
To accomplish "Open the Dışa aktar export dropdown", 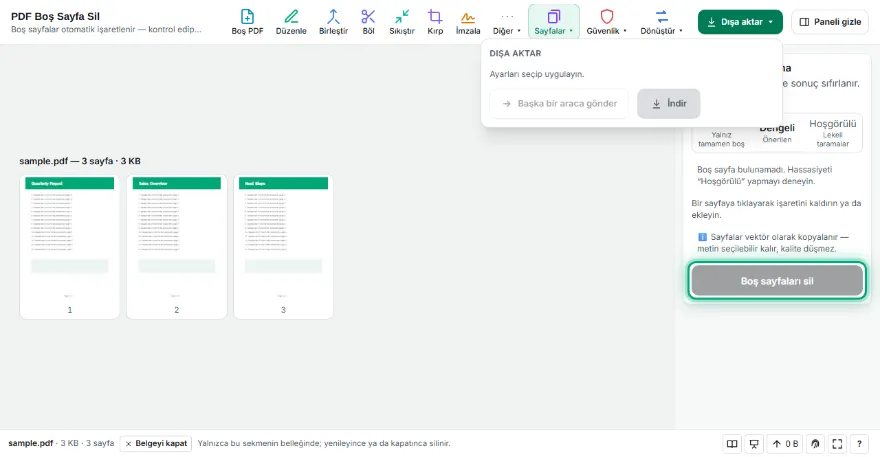I will pyautogui.click(x=740, y=22).
